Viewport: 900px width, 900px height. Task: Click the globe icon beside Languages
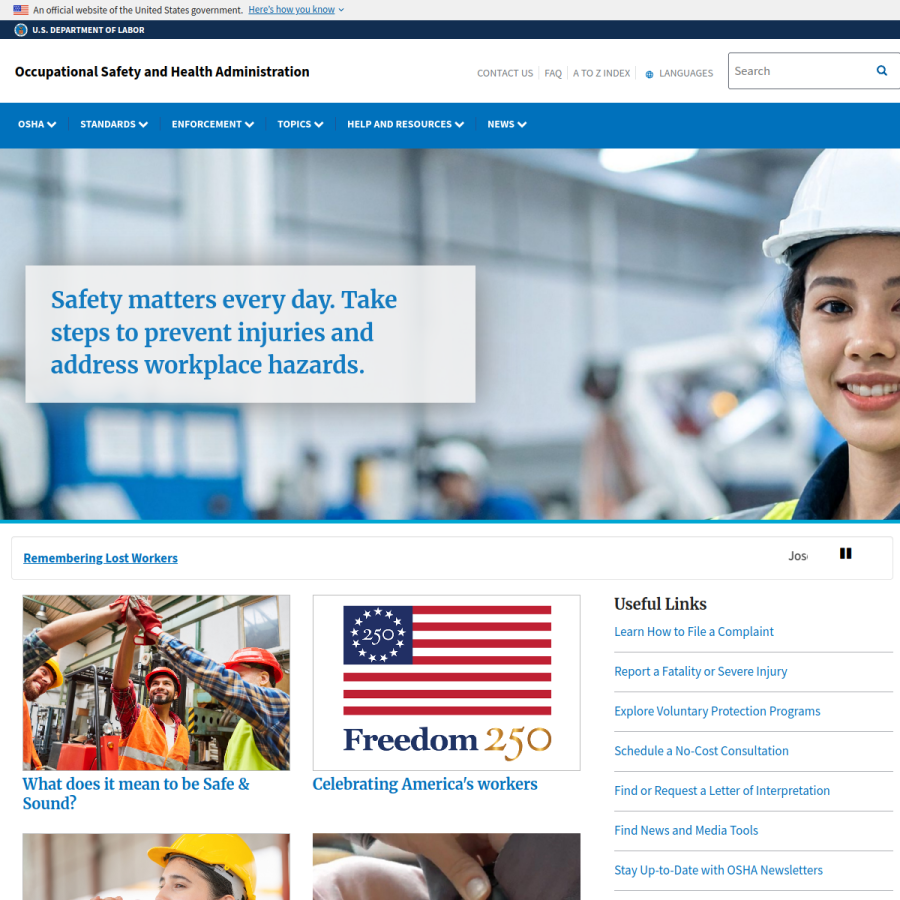pos(649,74)
